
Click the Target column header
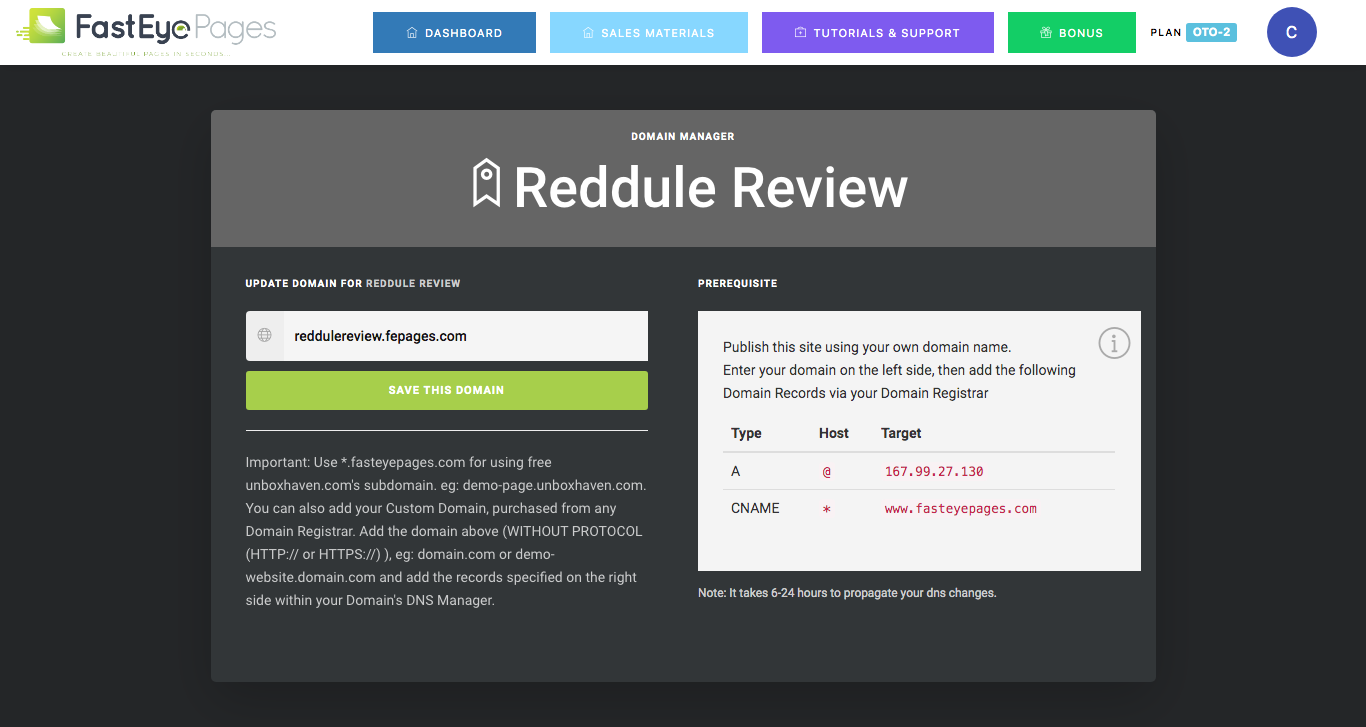click(x=901, y=433)
